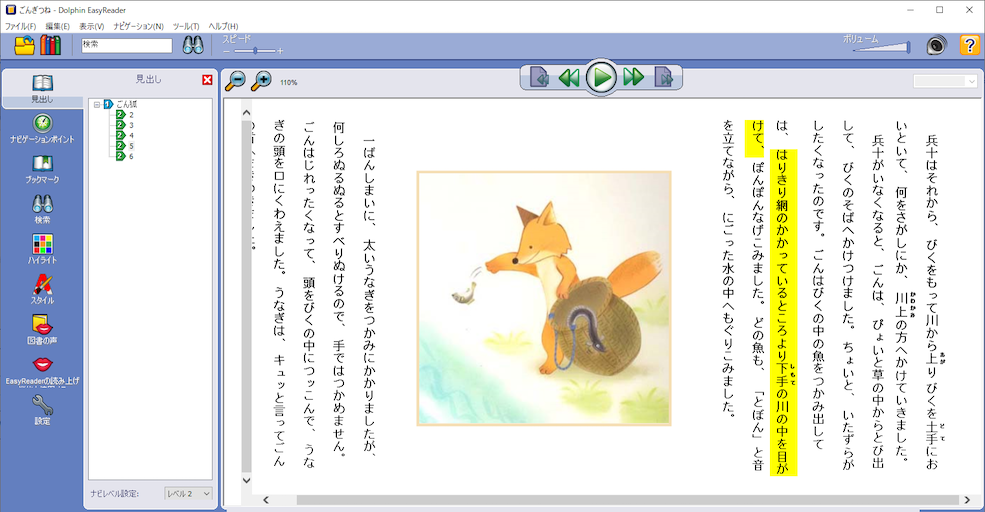Image resolution: width=985 pixels, height=512 pixels.
Task: Fast forward to the next sentence
Action: (633, 78)
